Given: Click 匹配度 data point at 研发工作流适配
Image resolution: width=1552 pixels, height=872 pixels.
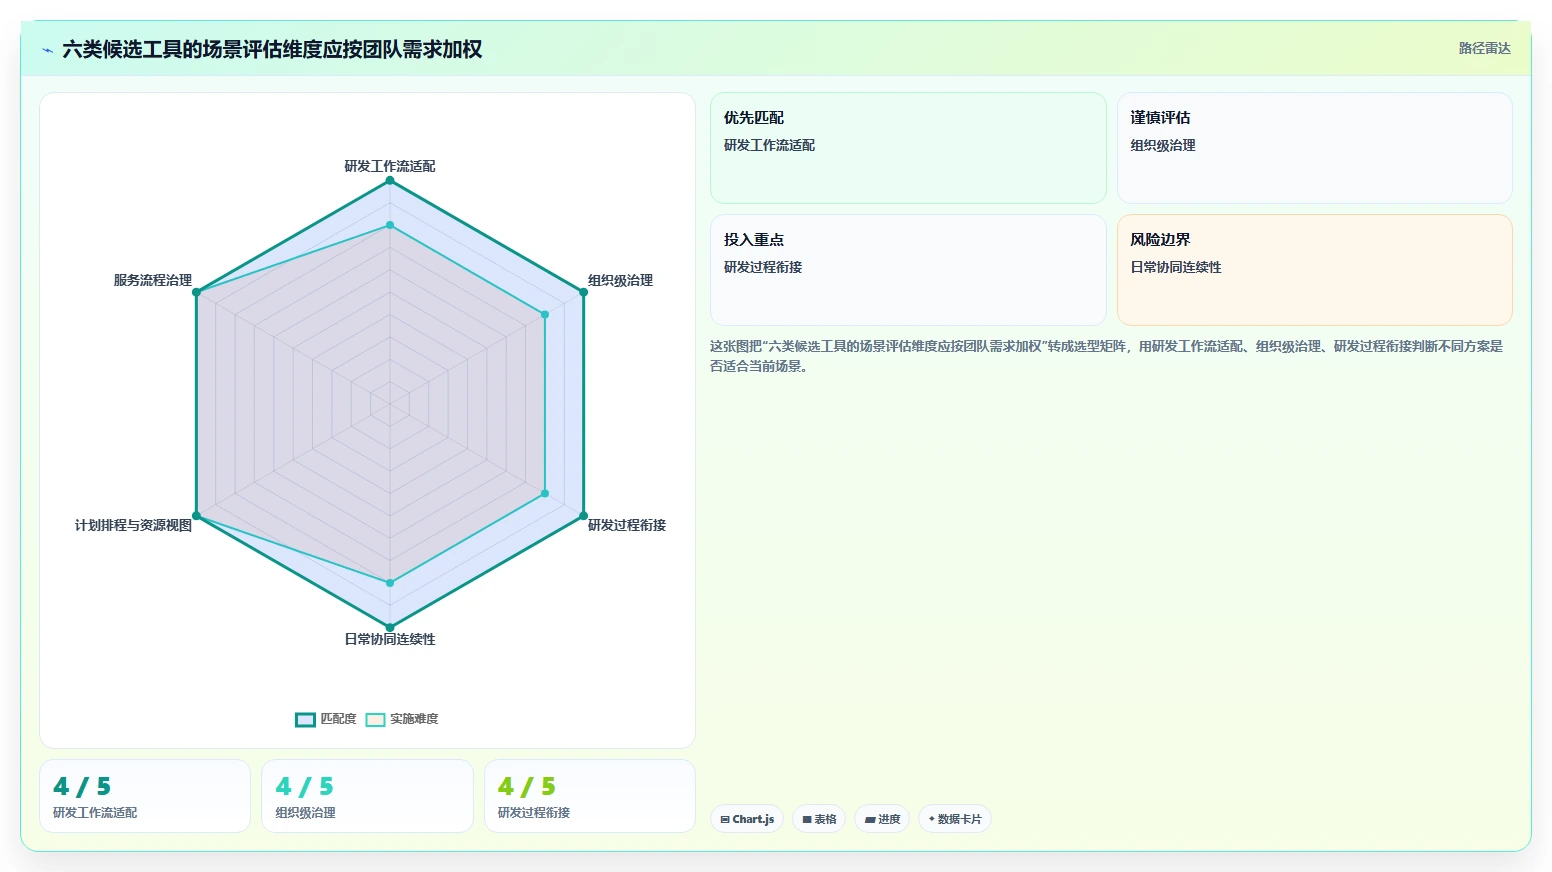Looking at the screenshot, I should [x=390, y=180].
